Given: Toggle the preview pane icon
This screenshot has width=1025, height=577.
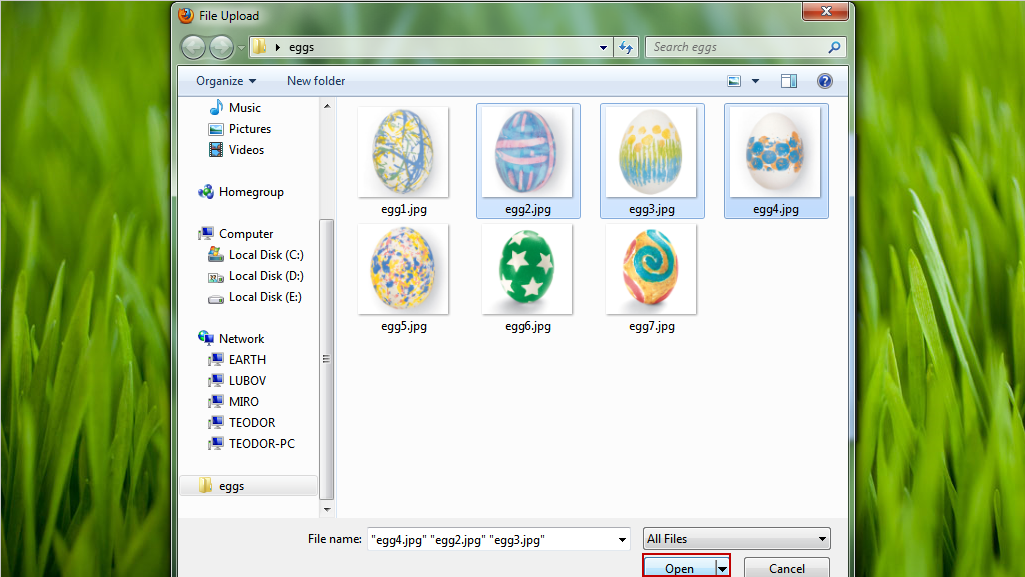Looking at the screenshot, I should point(789,81).
